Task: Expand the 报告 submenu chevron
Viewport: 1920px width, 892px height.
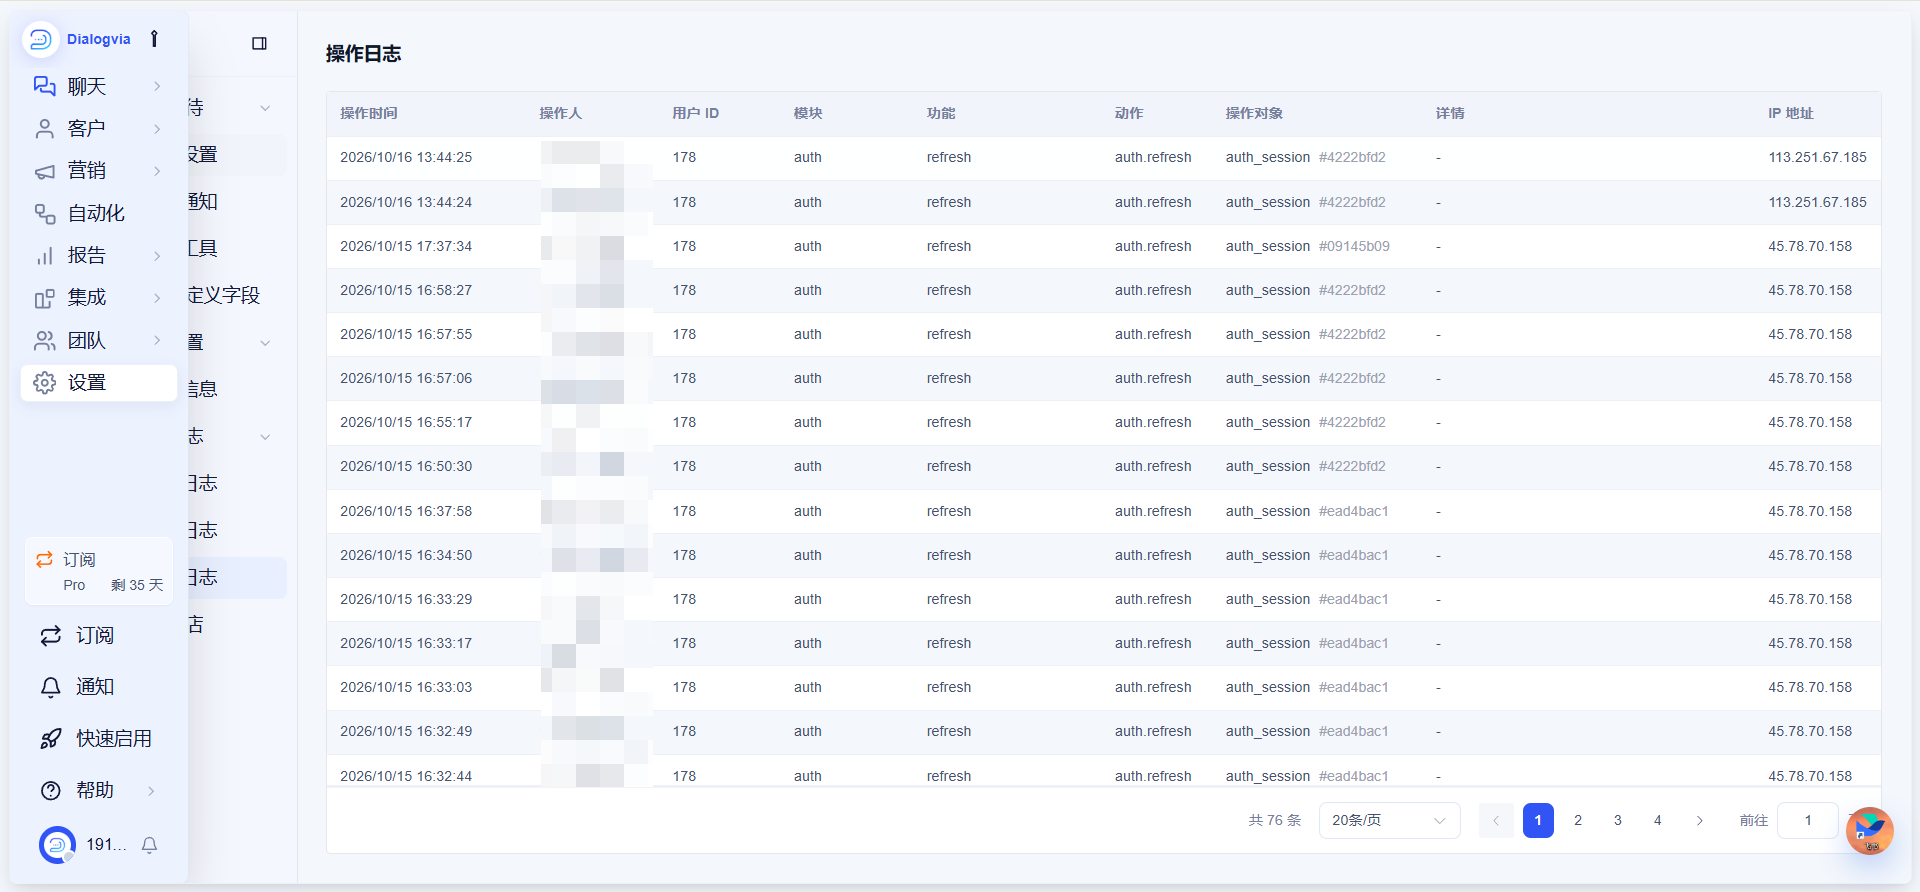Action: point(157,256)
